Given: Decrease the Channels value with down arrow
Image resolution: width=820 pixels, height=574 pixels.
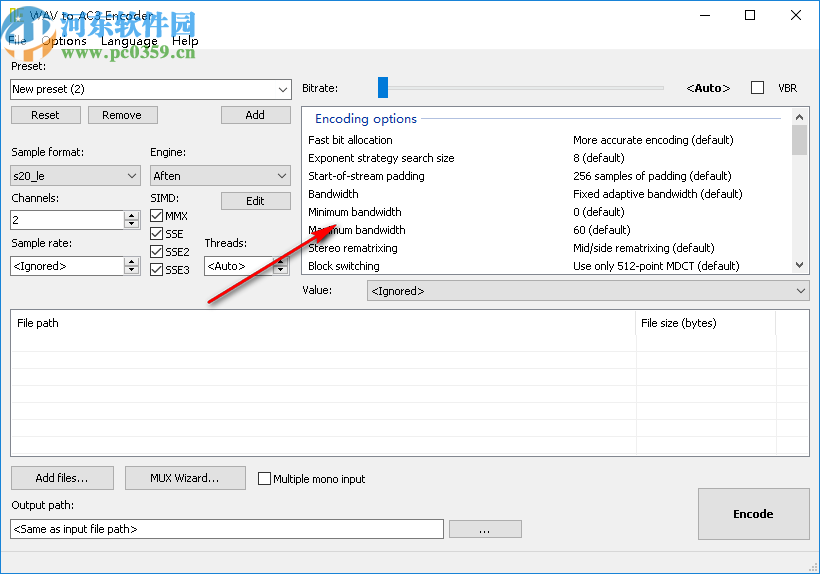Looking at the screenshot, I should tap(132, 225).
